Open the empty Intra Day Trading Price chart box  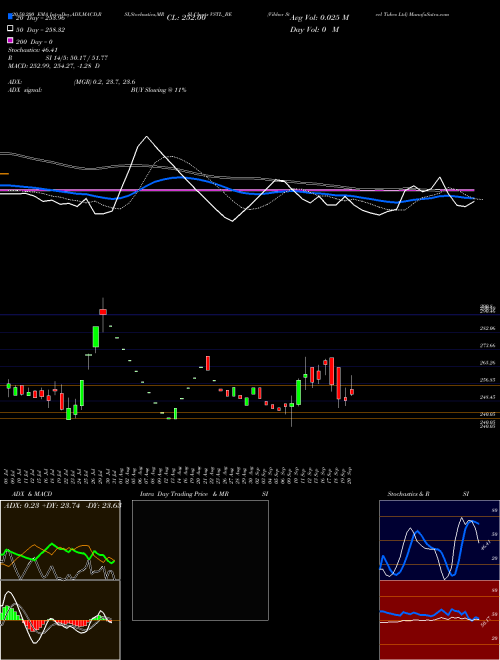[x=200, y=560]
